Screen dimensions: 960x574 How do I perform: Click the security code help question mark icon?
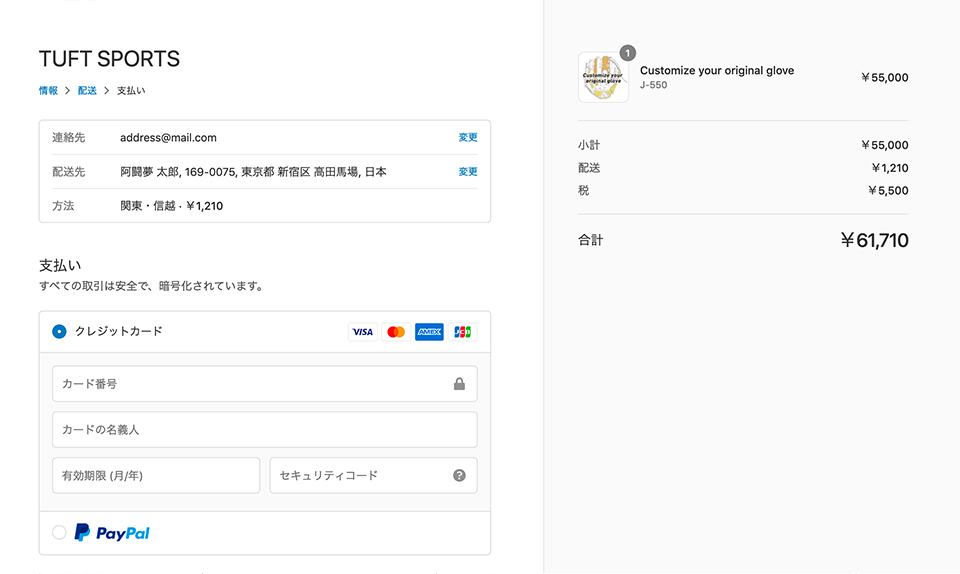[459, 475]
